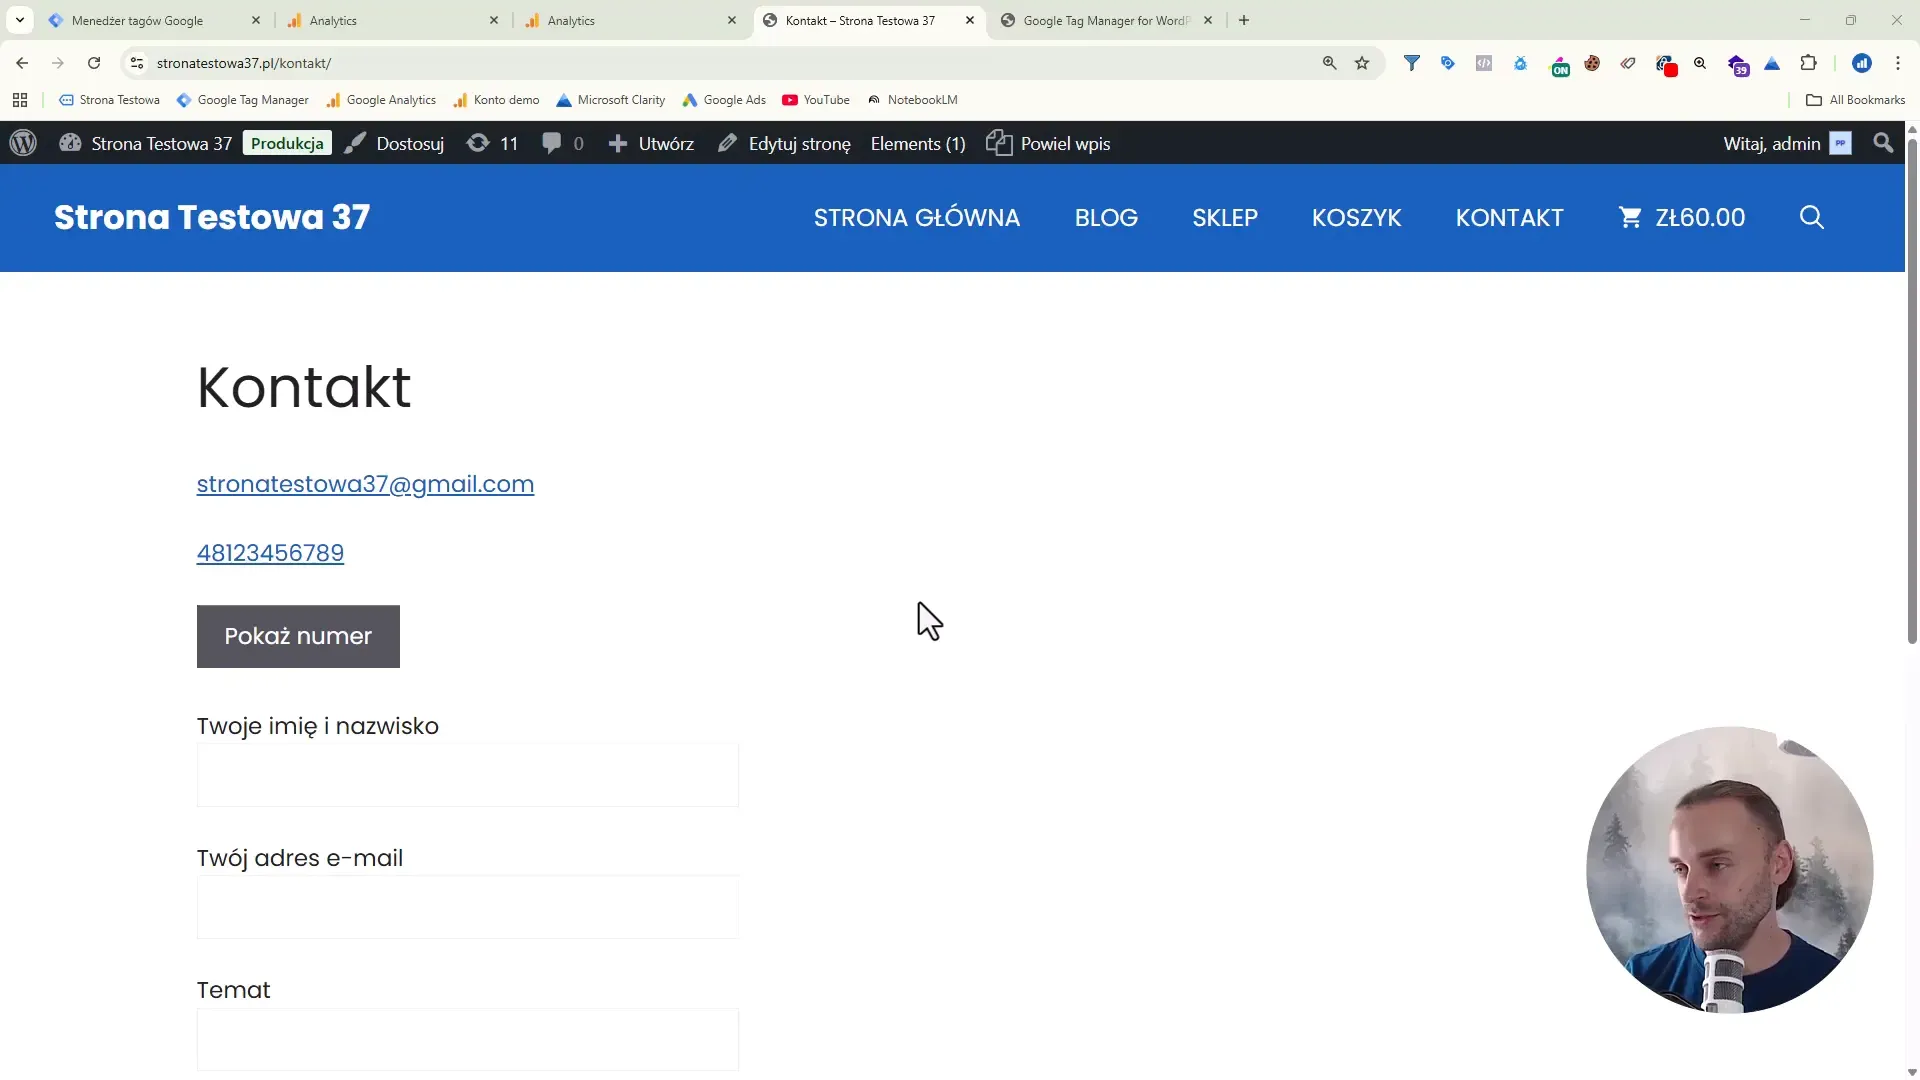This screenshot has height=1080, width=1920.
Task: Open the WordPress logo menu
Action: (x=23, y=143)
